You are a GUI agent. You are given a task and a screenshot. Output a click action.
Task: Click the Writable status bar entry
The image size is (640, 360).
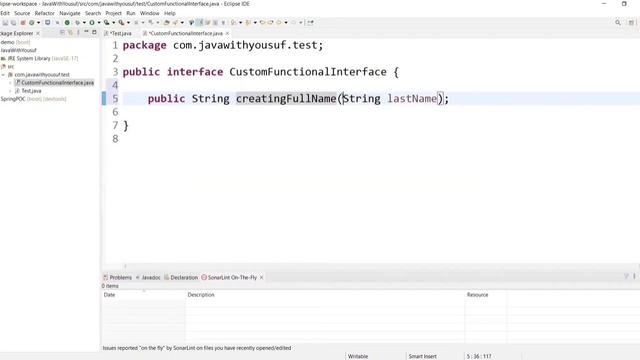click(x=358, y=356)
